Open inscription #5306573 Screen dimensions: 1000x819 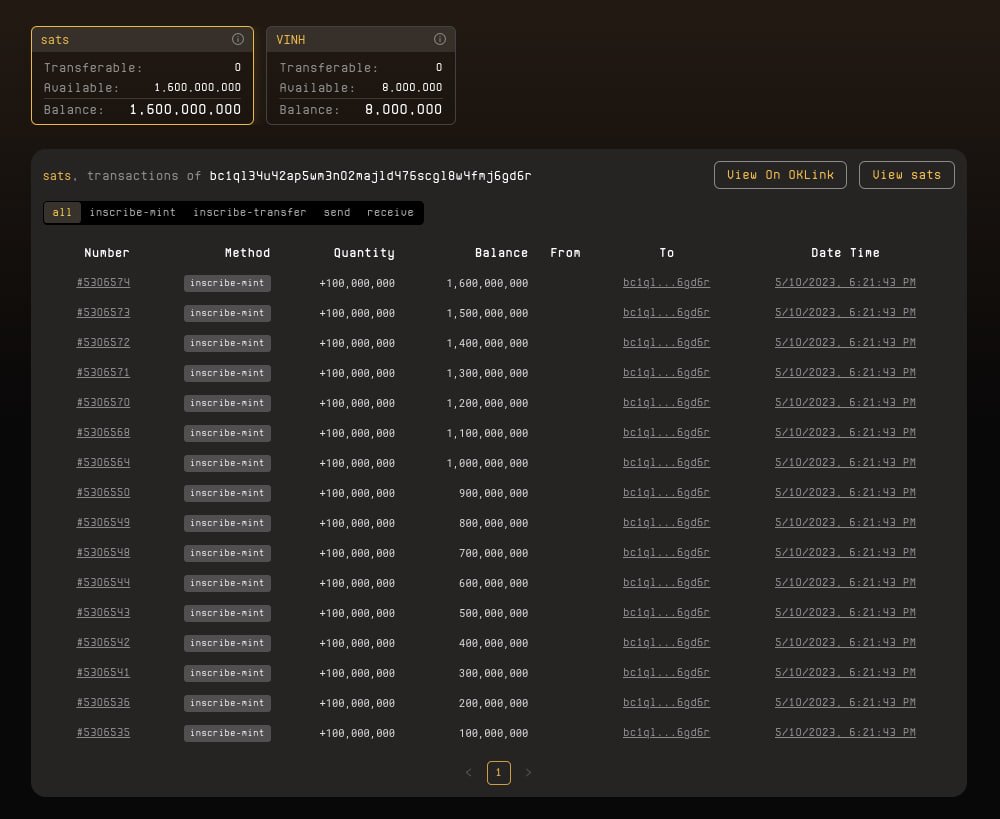coord(103,312)
